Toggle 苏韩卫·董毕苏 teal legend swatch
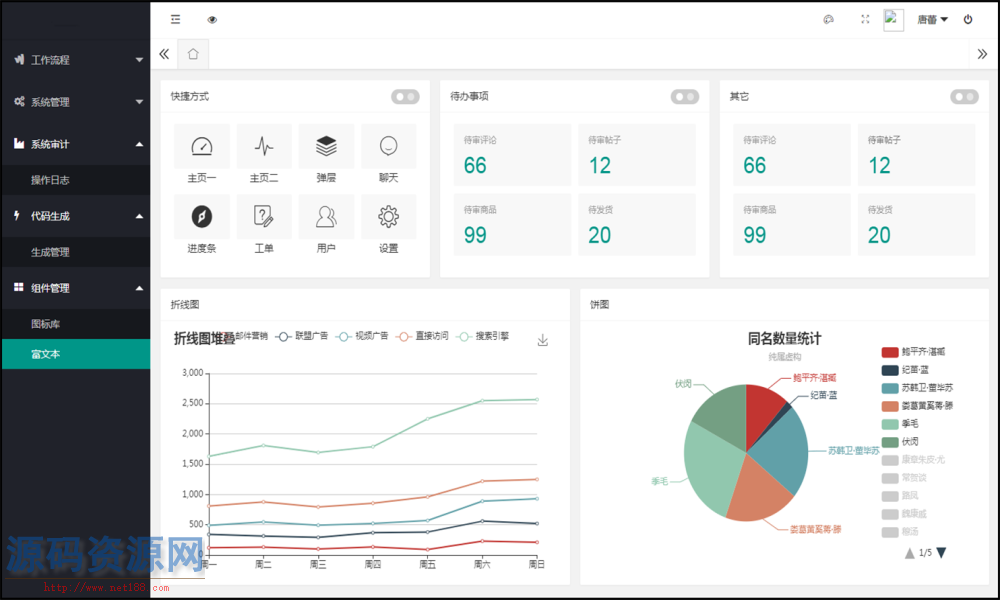The height and width of the screenshot is (600, 1000). 890,388
